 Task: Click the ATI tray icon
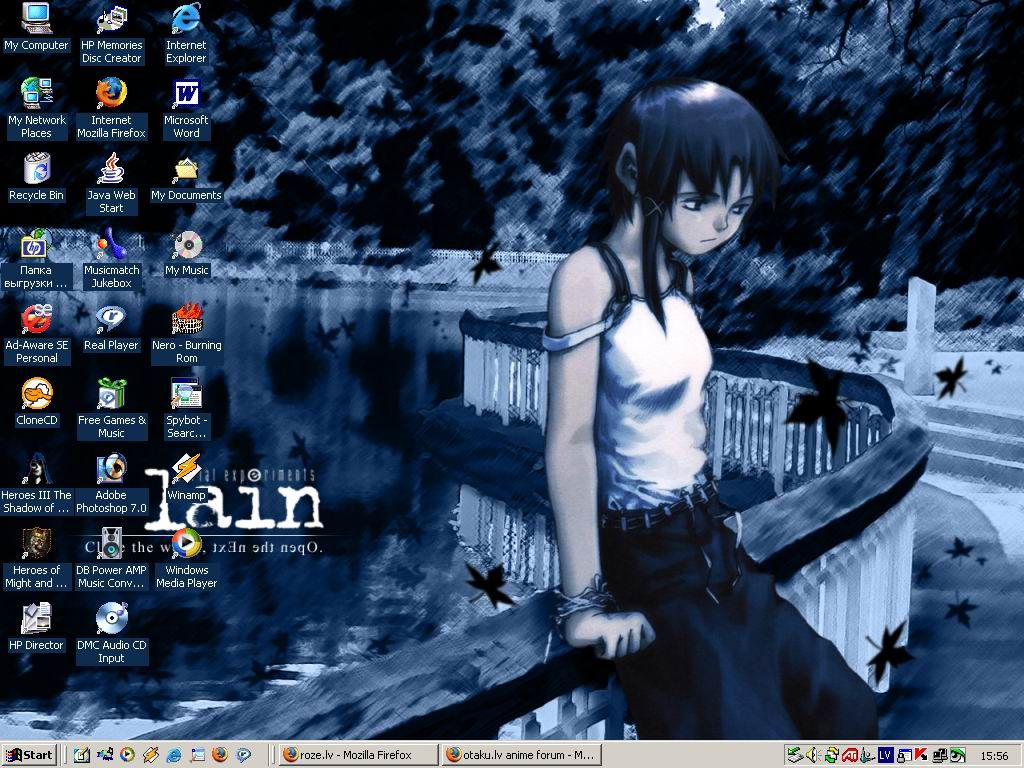[x=849, y=756]
